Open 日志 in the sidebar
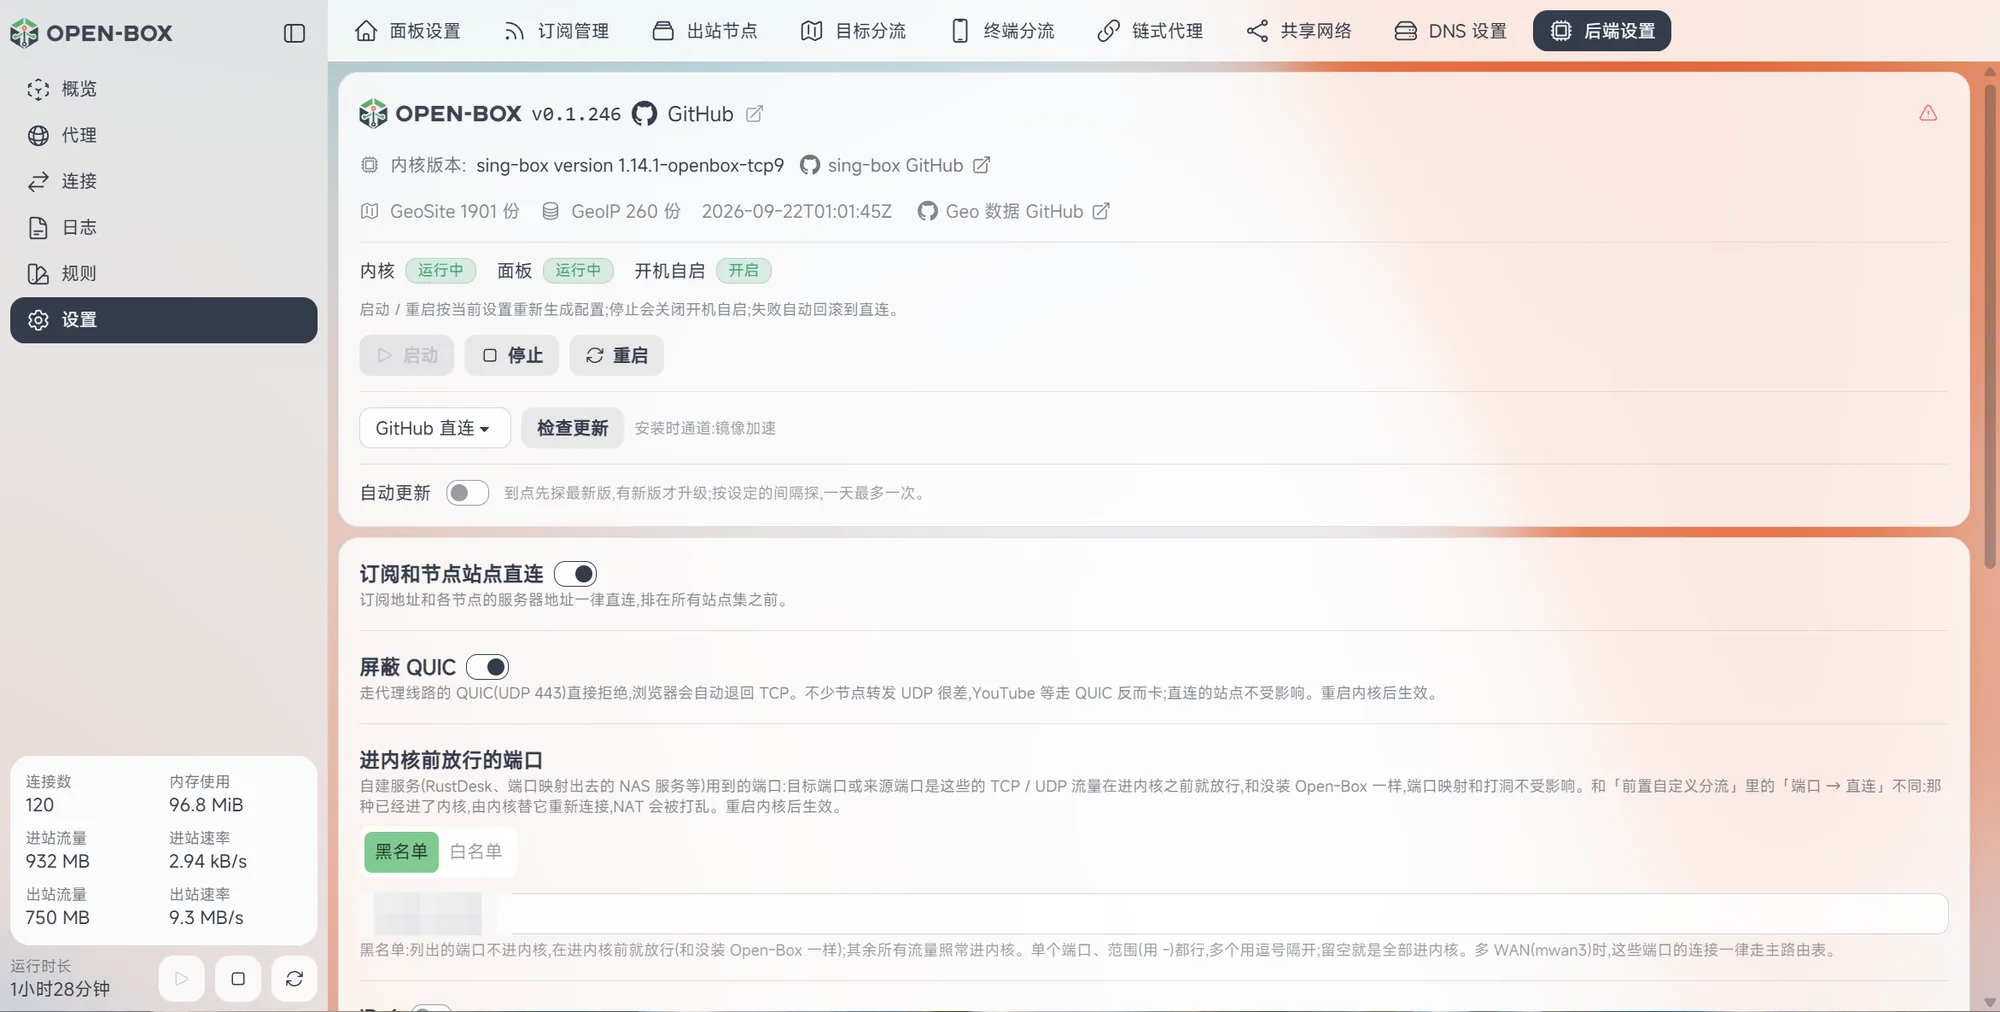Viewport: 2000px width, 1012px height. (x=164, y=227)
